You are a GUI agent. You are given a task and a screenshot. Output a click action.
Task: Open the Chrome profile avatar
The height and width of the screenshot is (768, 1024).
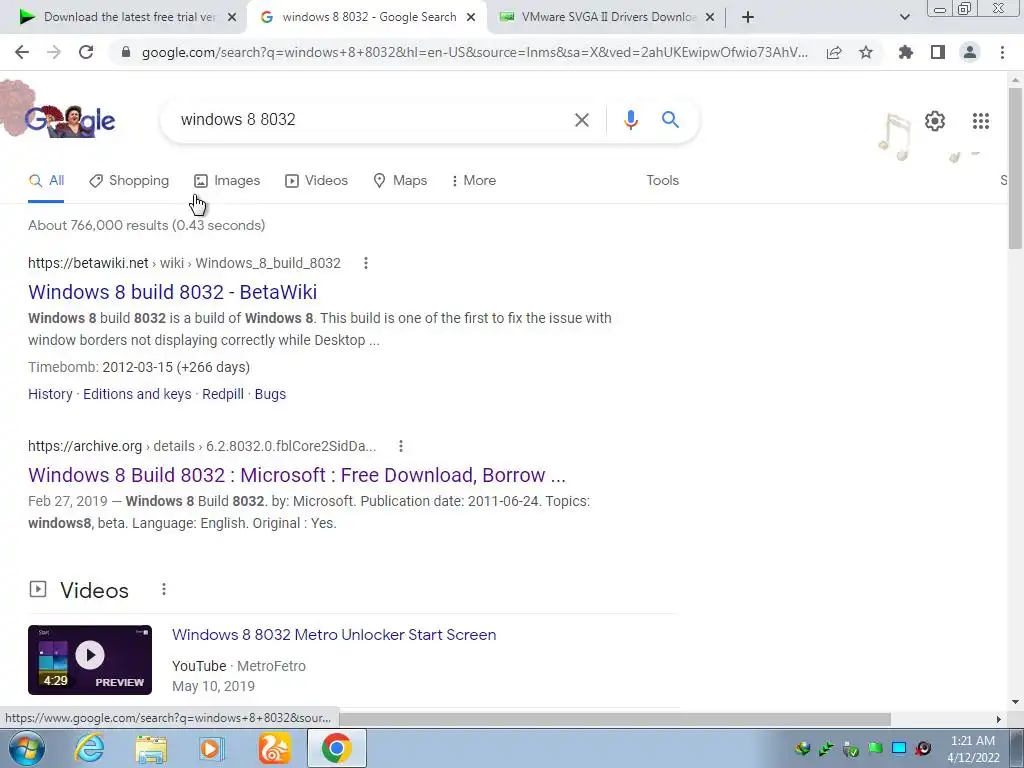click(970, 52)
